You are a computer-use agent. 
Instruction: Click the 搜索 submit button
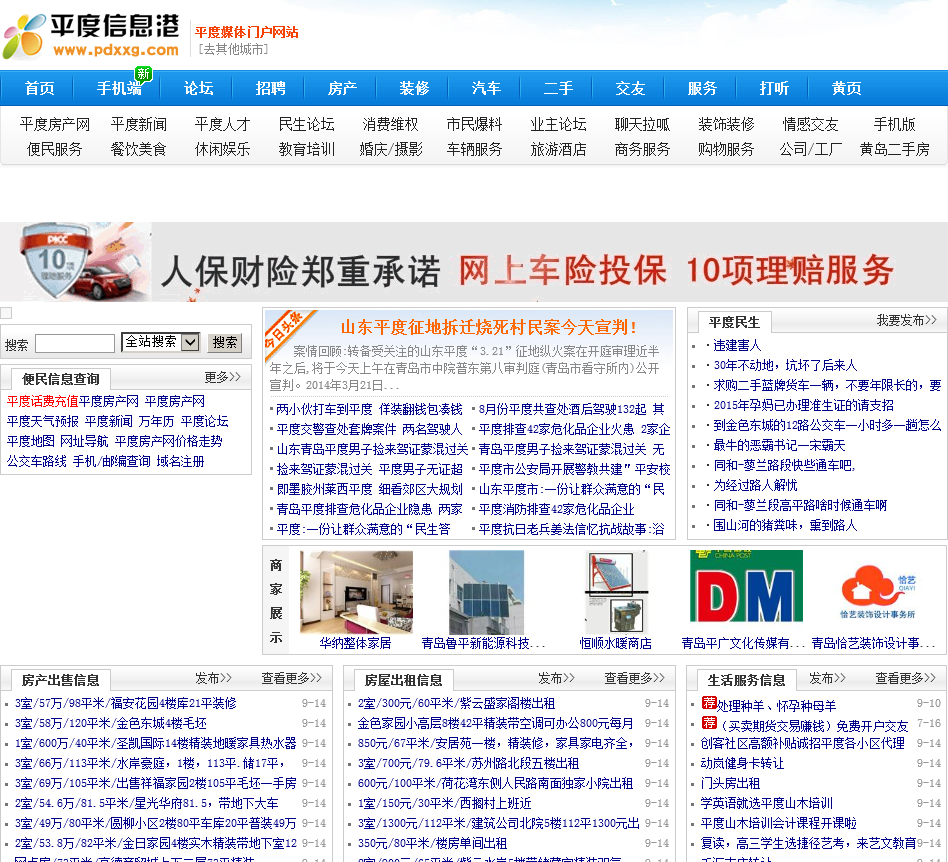(x=224, y=343)
